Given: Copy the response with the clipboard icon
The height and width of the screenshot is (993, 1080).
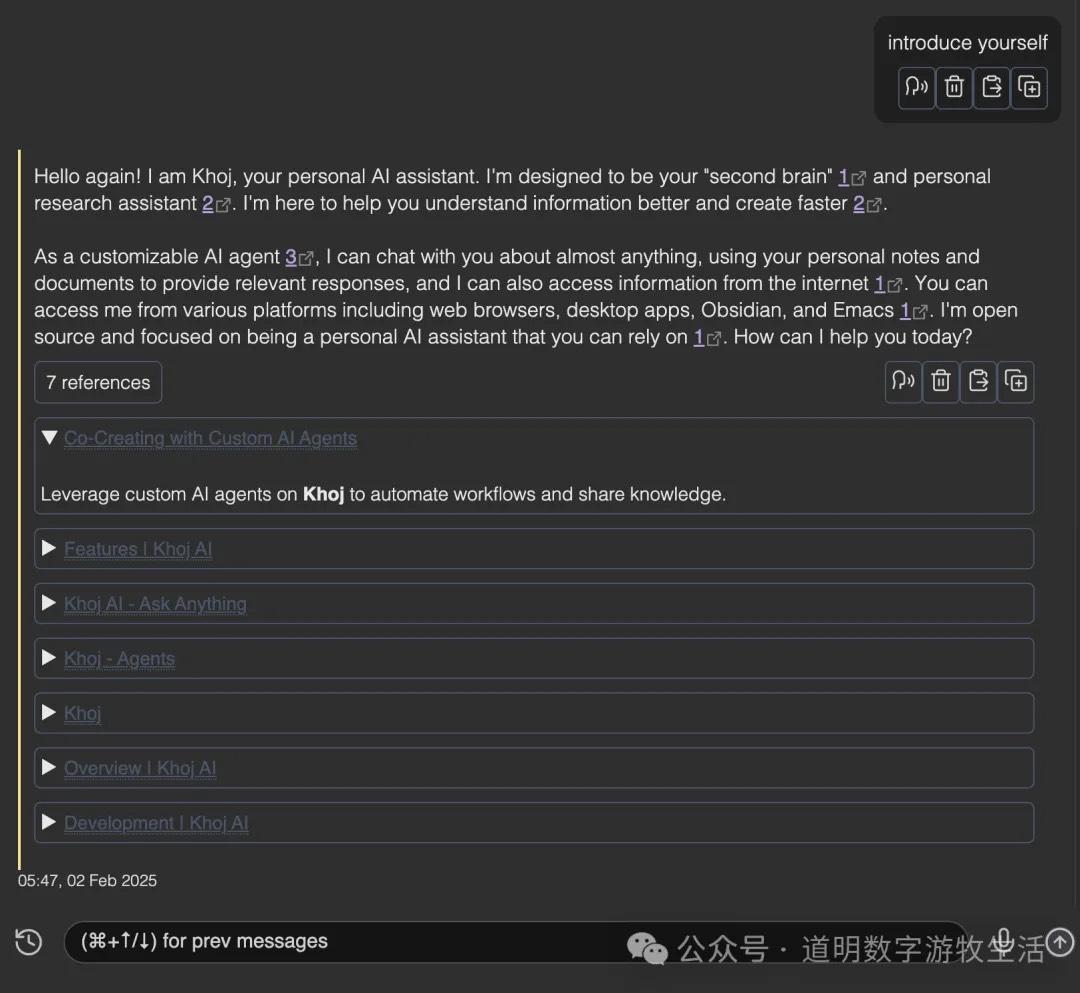Looking at the screenshot, I should pos(978,381).
